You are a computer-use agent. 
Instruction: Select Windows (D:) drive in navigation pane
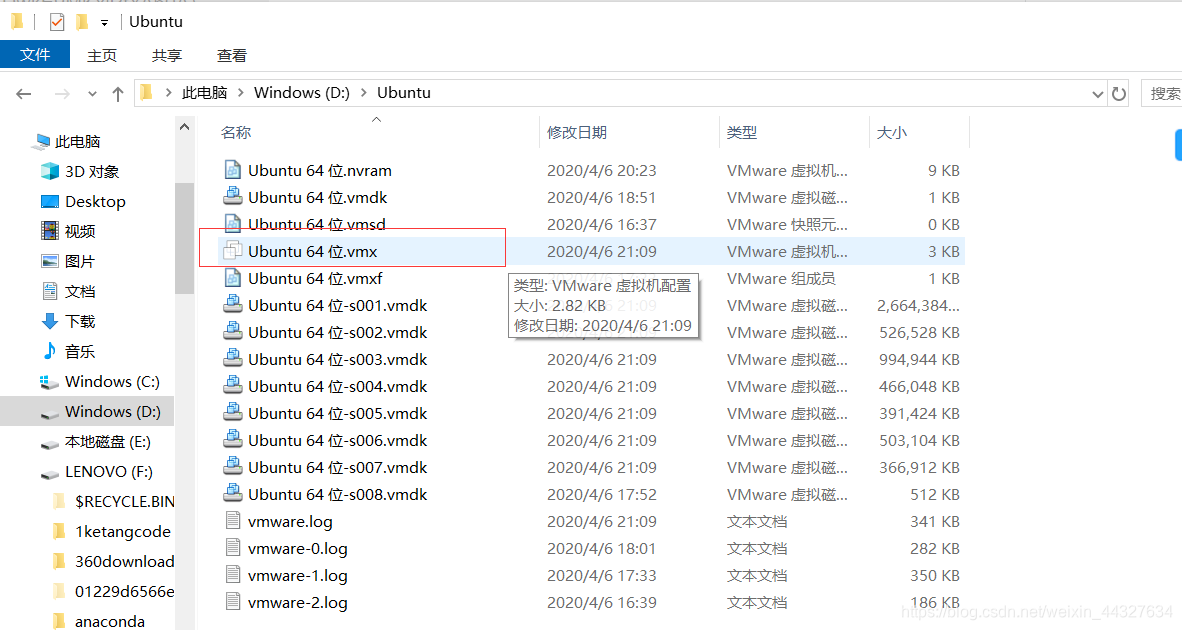pos(112,411)
